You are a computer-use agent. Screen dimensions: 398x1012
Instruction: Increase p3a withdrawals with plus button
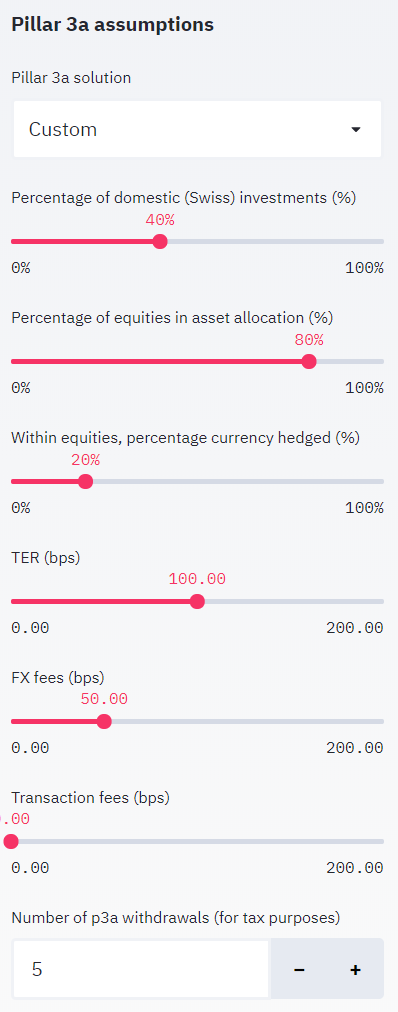(355, 969)
